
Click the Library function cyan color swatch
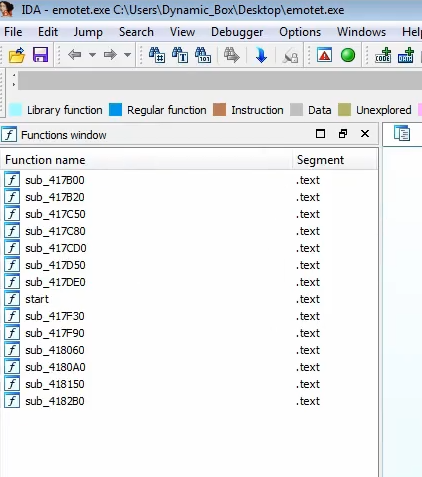[x=16, y=110]
